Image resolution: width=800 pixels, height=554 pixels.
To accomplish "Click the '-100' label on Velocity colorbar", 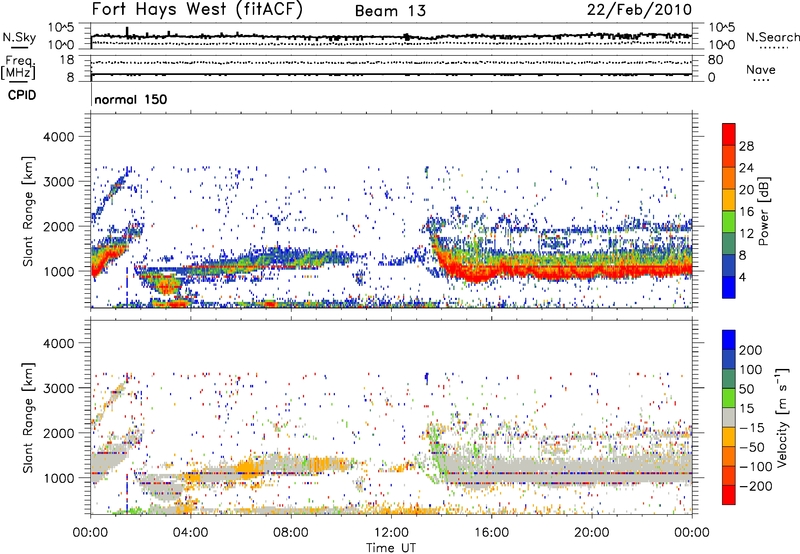I will tap(755, 467).
